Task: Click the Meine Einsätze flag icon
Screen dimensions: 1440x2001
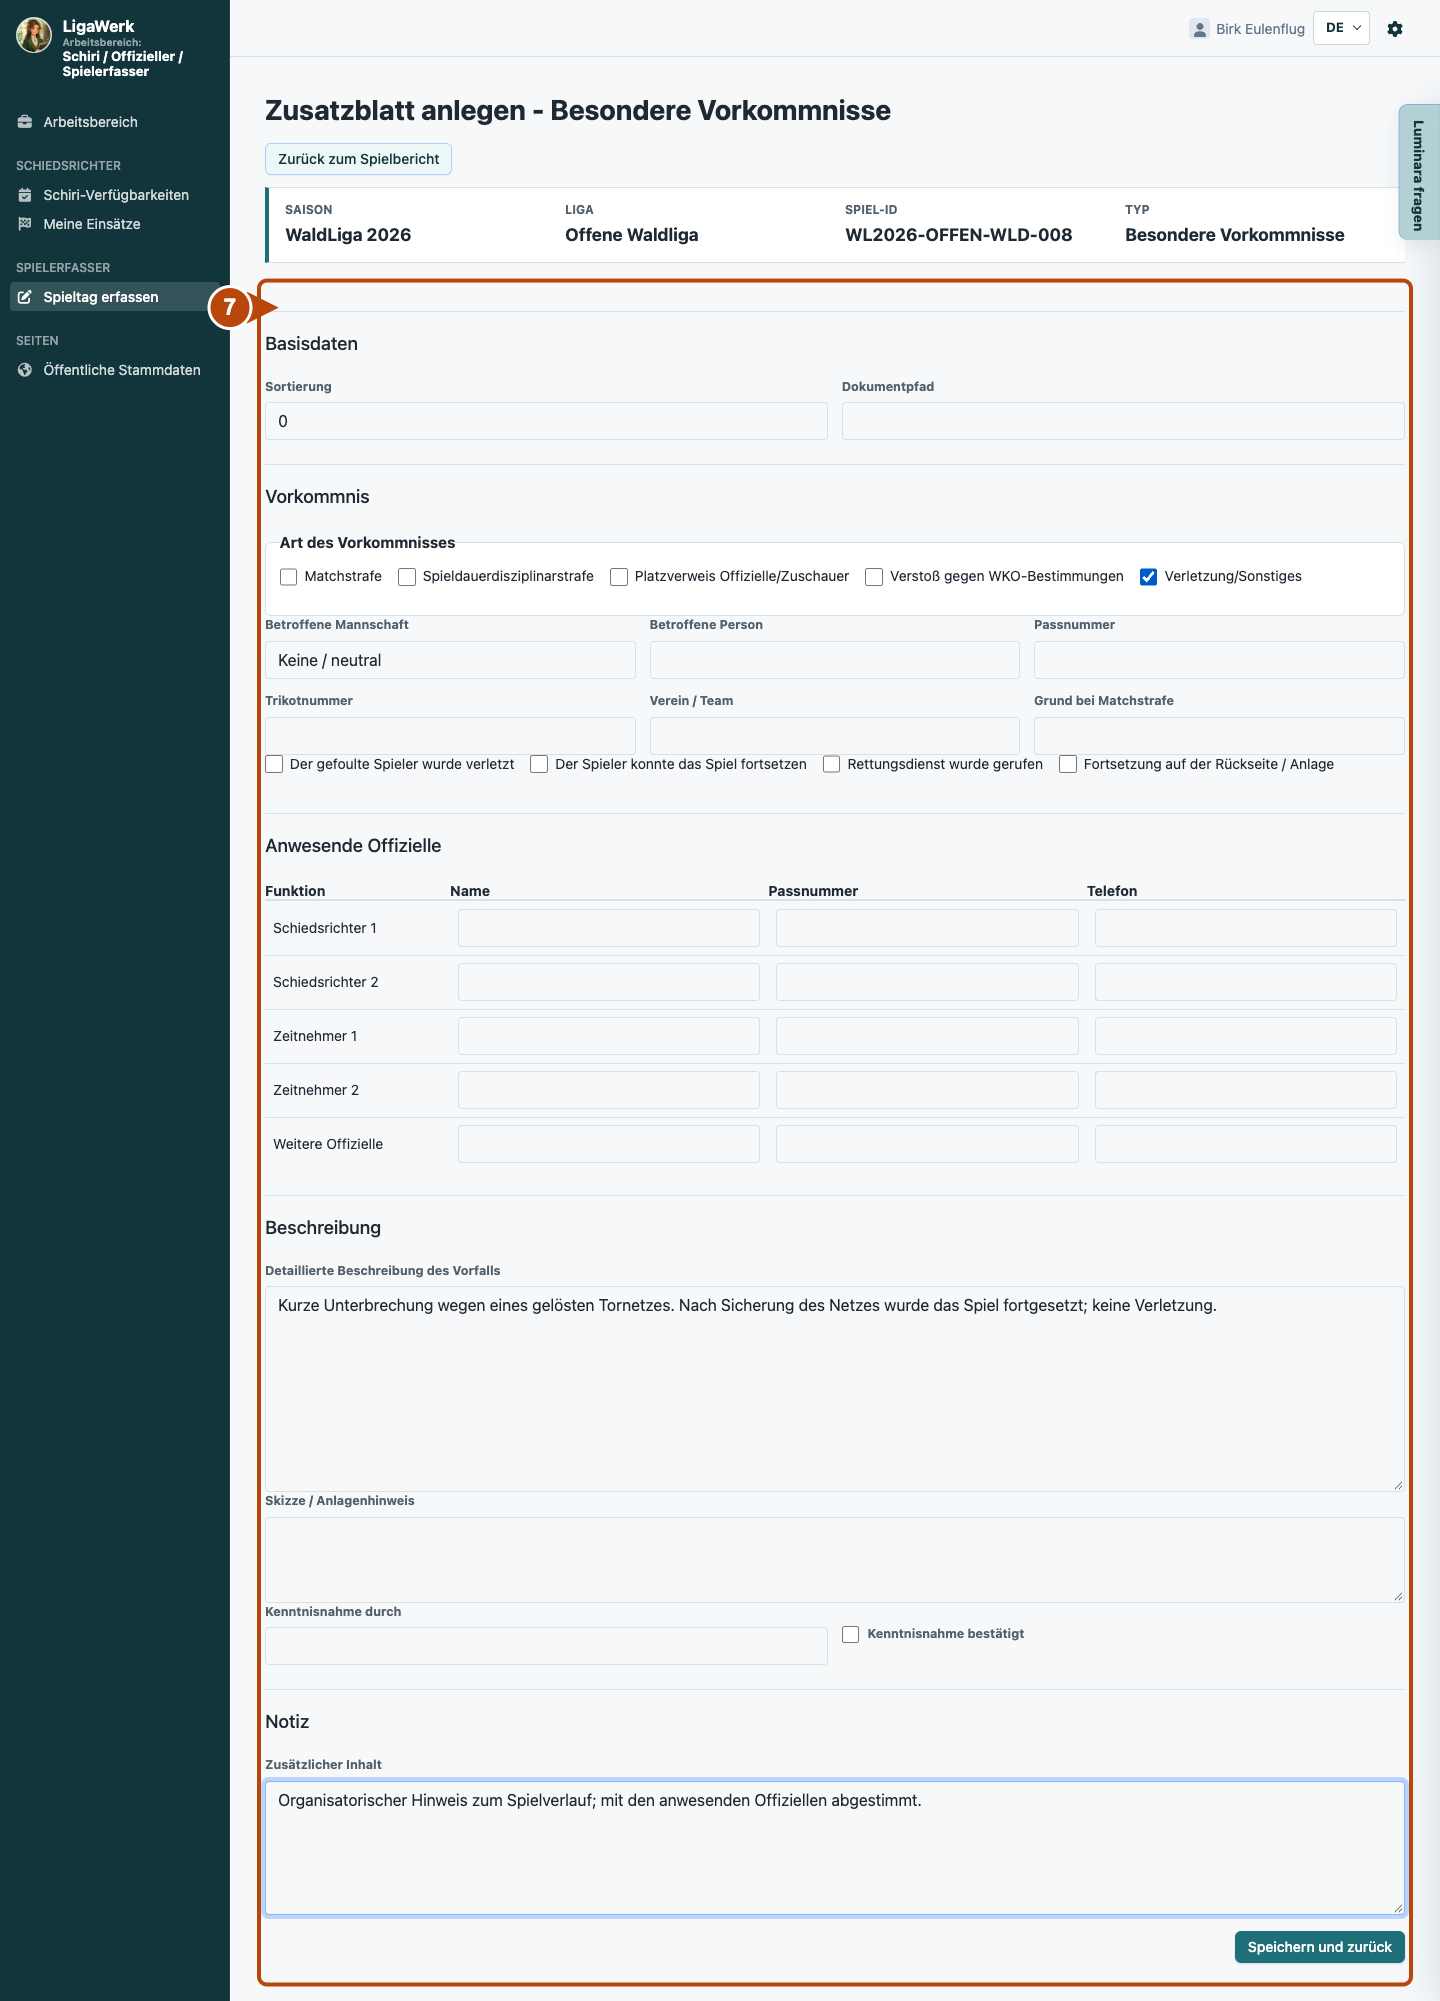Action: [x=25, y=224]
